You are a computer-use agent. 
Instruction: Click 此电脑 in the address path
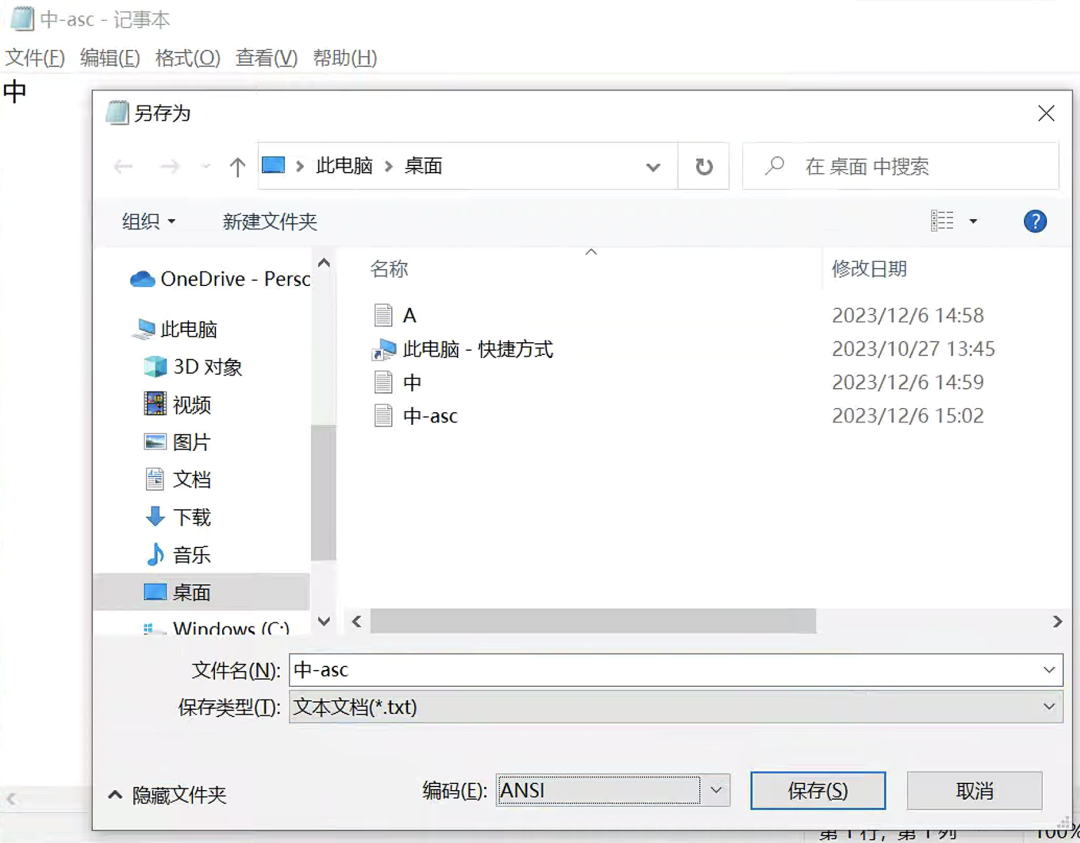point(344,166)
